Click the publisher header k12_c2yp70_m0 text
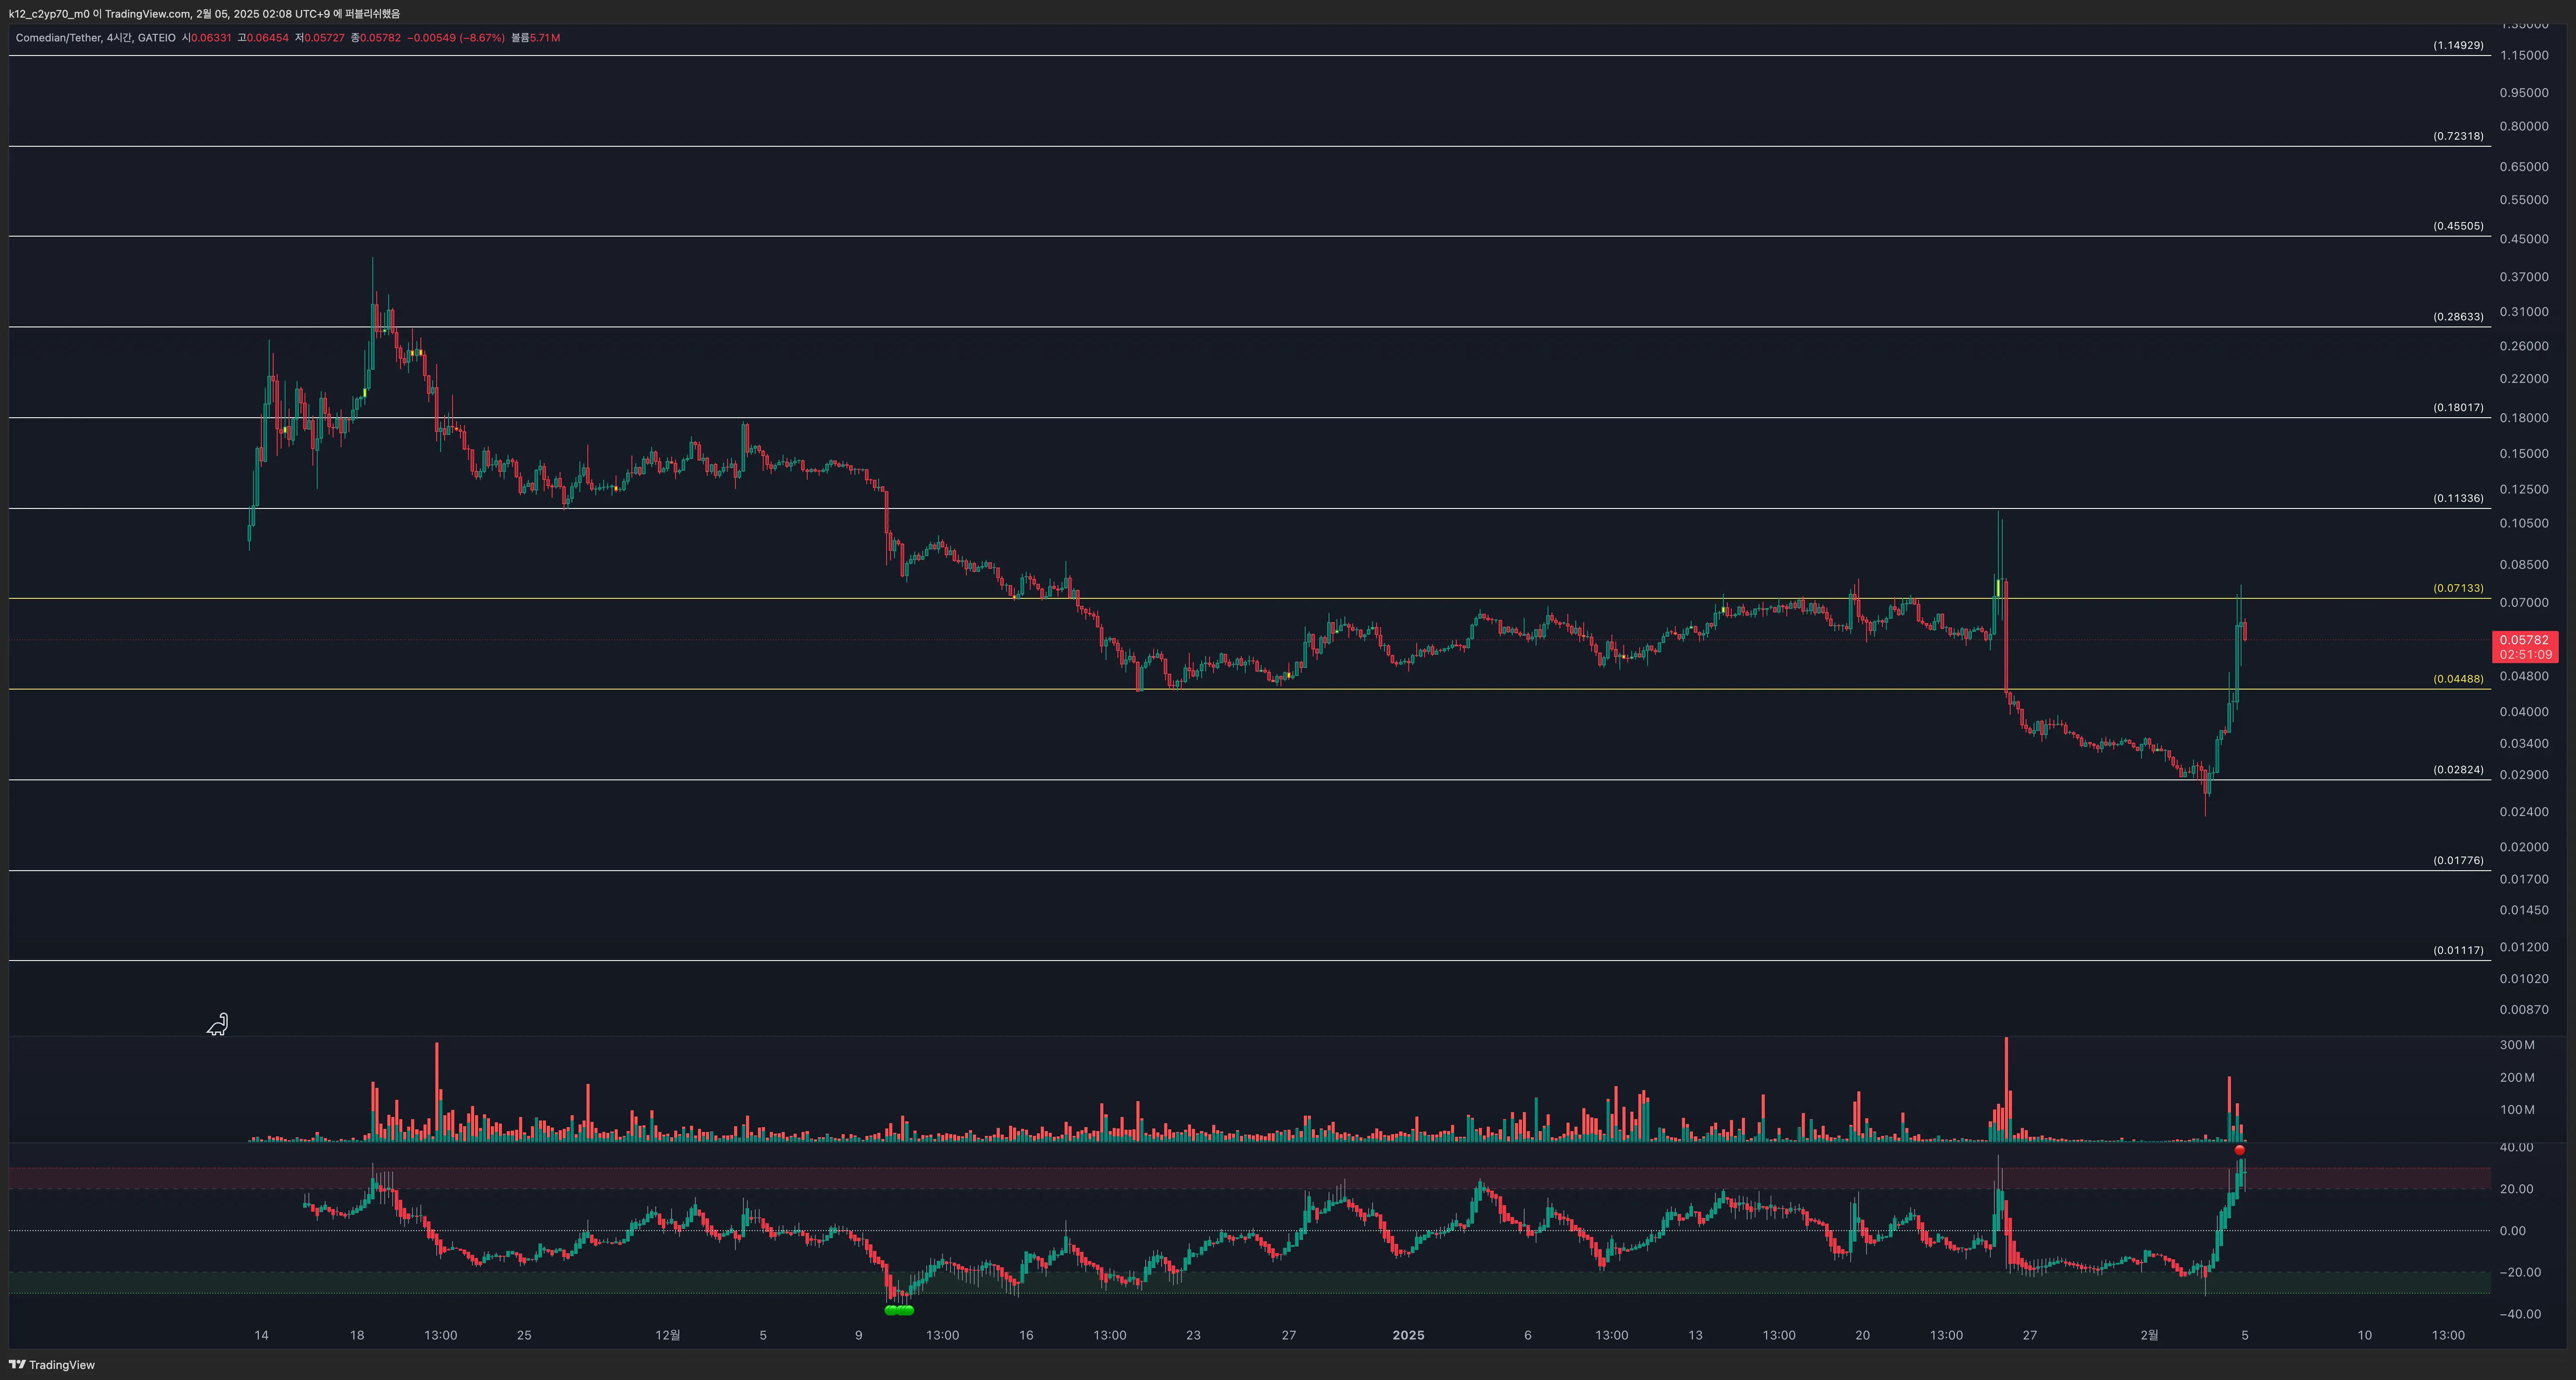This screenshot has height=1380, width=2576. coord(49,14)
